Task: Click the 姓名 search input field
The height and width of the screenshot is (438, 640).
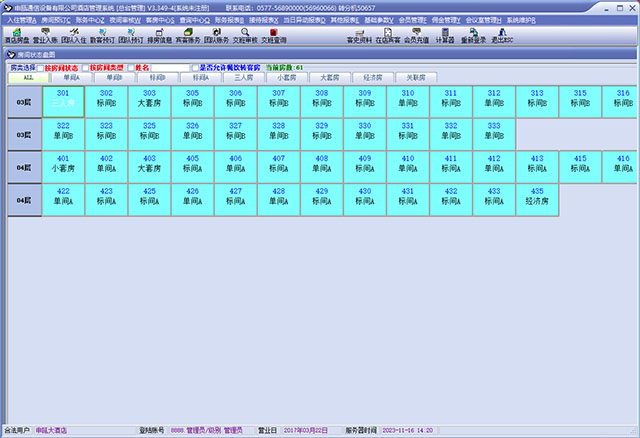Action: point(170,67)
